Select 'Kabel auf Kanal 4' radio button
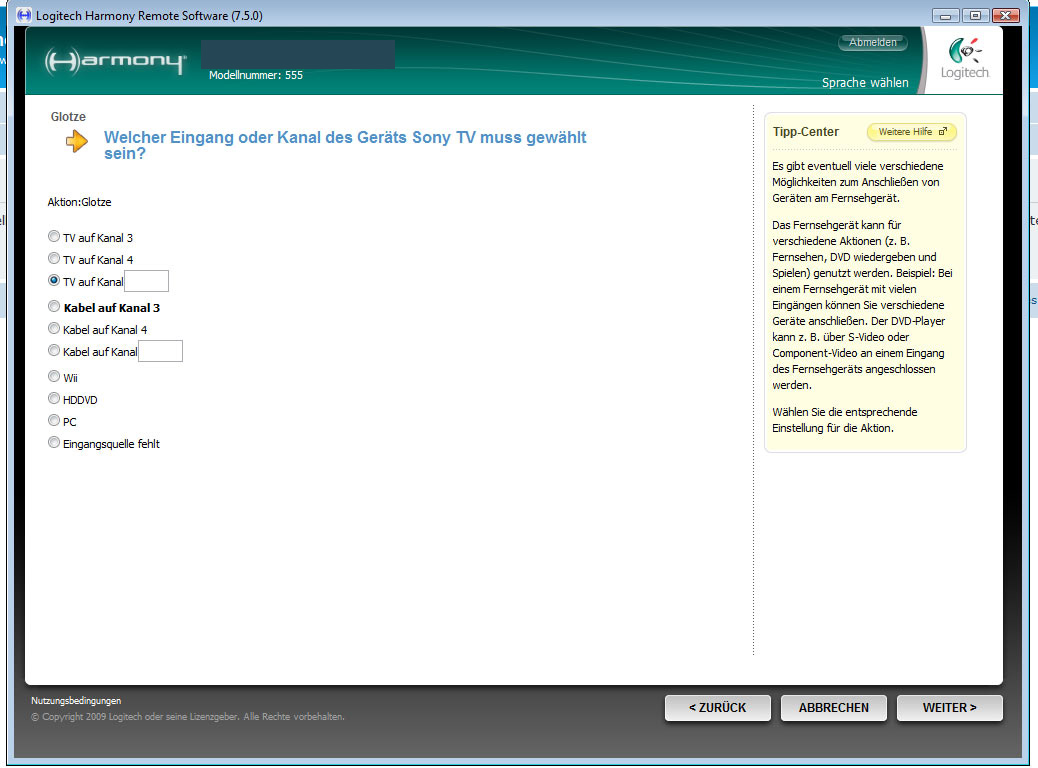 54,328
